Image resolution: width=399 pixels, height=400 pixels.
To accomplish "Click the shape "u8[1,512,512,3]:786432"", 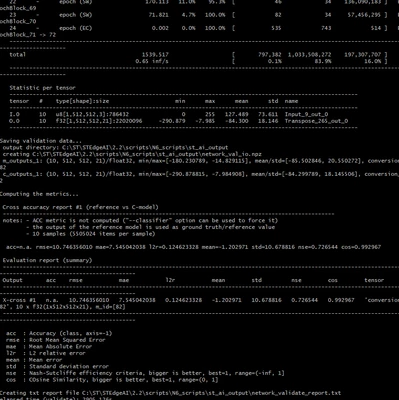I will pyautogui.click(x=92, y=114).
